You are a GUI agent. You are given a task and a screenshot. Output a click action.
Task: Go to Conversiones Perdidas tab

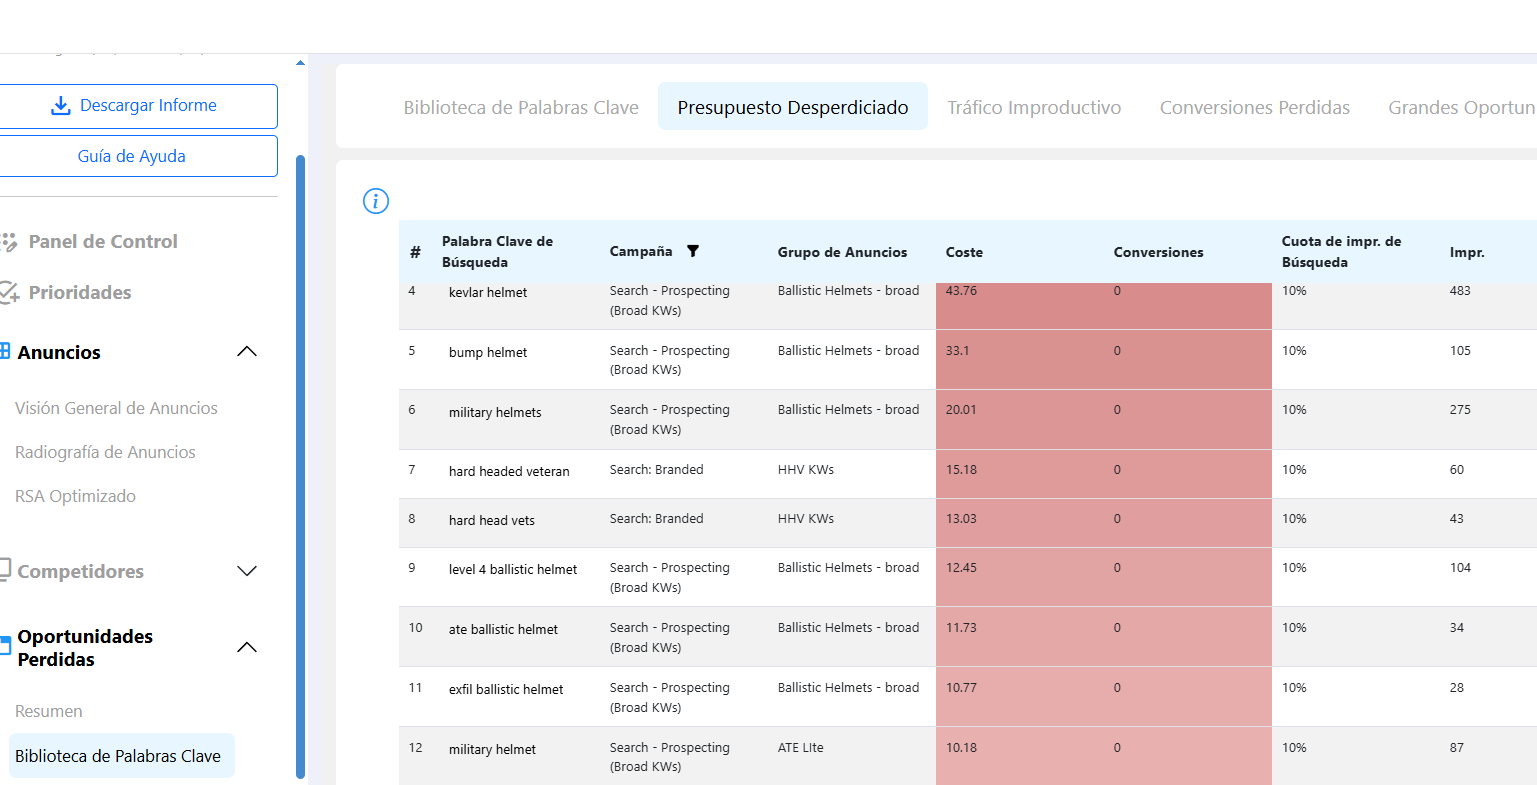tap(1255, 107)
